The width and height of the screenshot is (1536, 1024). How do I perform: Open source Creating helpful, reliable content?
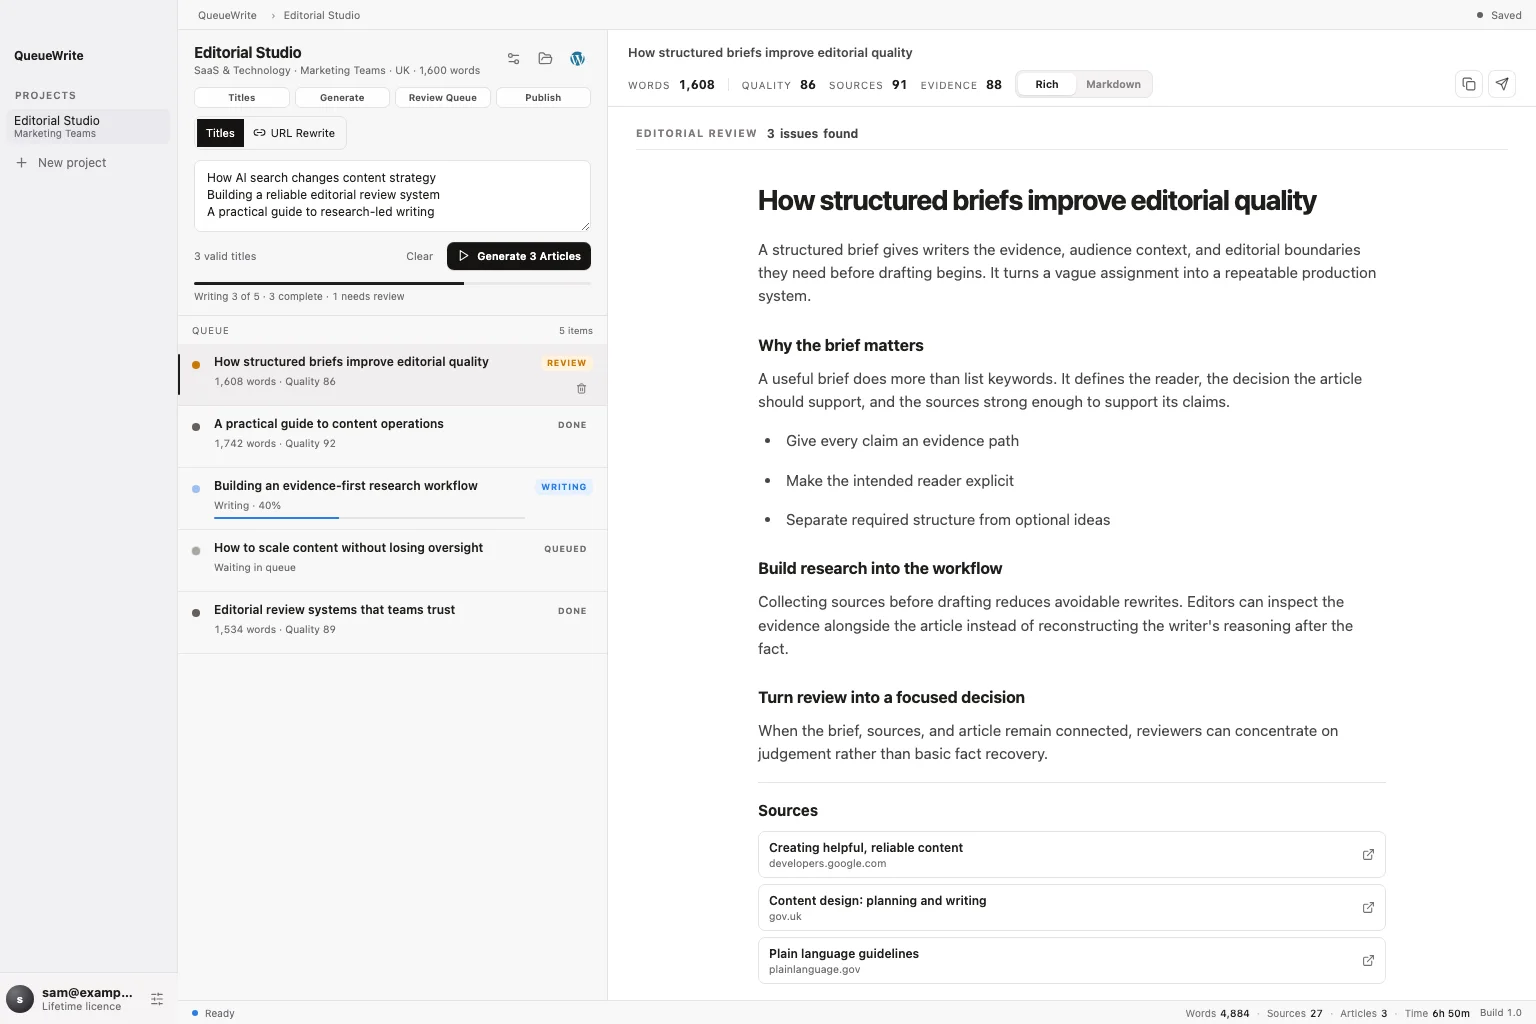[1071, 855]
